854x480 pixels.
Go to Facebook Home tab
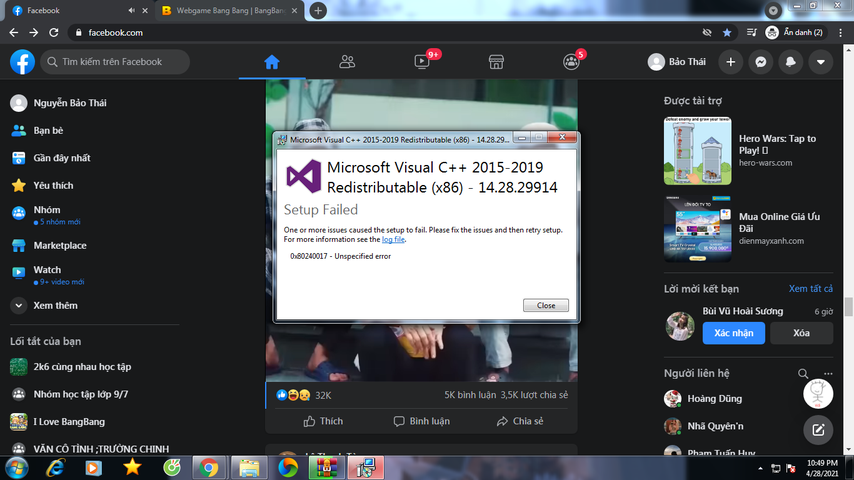[272, 62]
